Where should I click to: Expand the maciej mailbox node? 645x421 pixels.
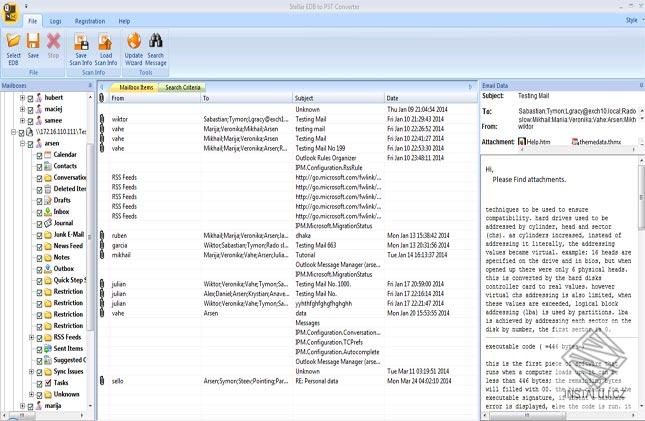click(x=22, y=109)
